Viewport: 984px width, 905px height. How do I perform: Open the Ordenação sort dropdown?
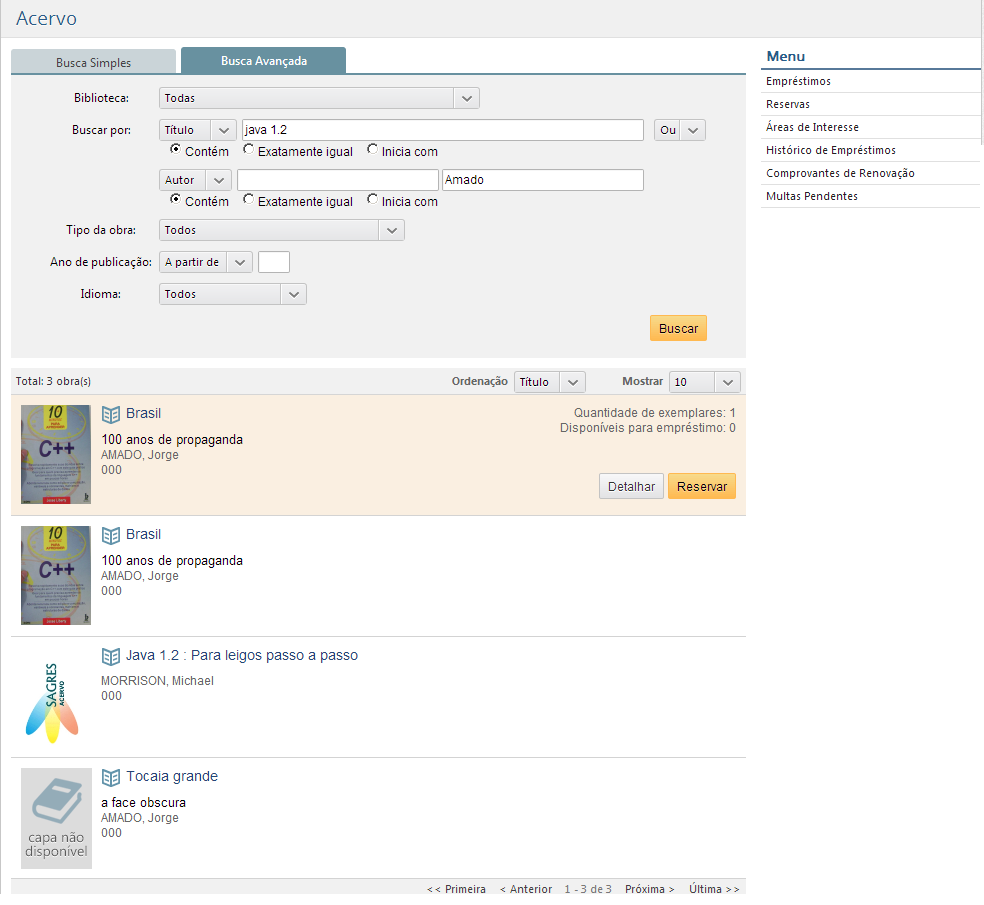pos(549,382)
